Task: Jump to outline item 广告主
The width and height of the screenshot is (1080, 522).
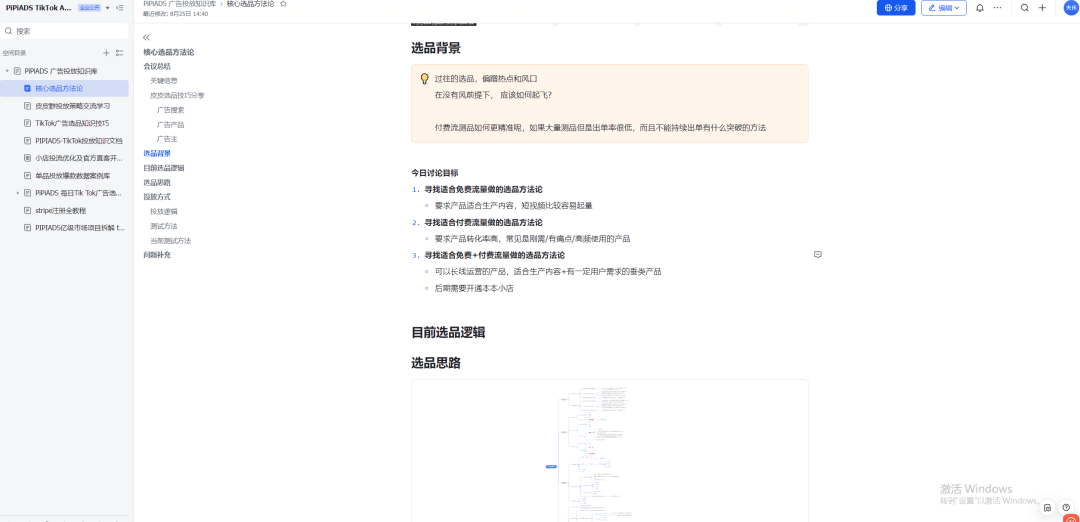Action: pos(167,139)
